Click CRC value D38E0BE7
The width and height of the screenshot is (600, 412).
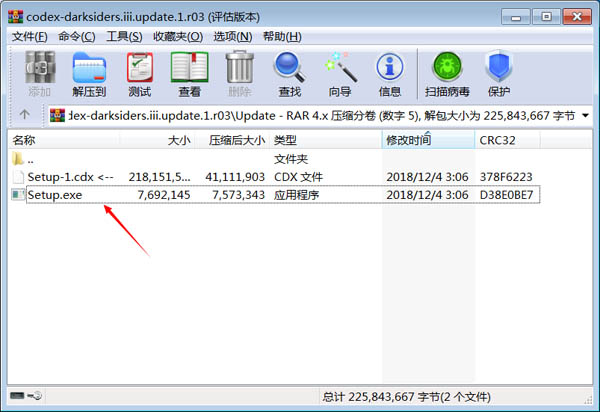(506, 195)
